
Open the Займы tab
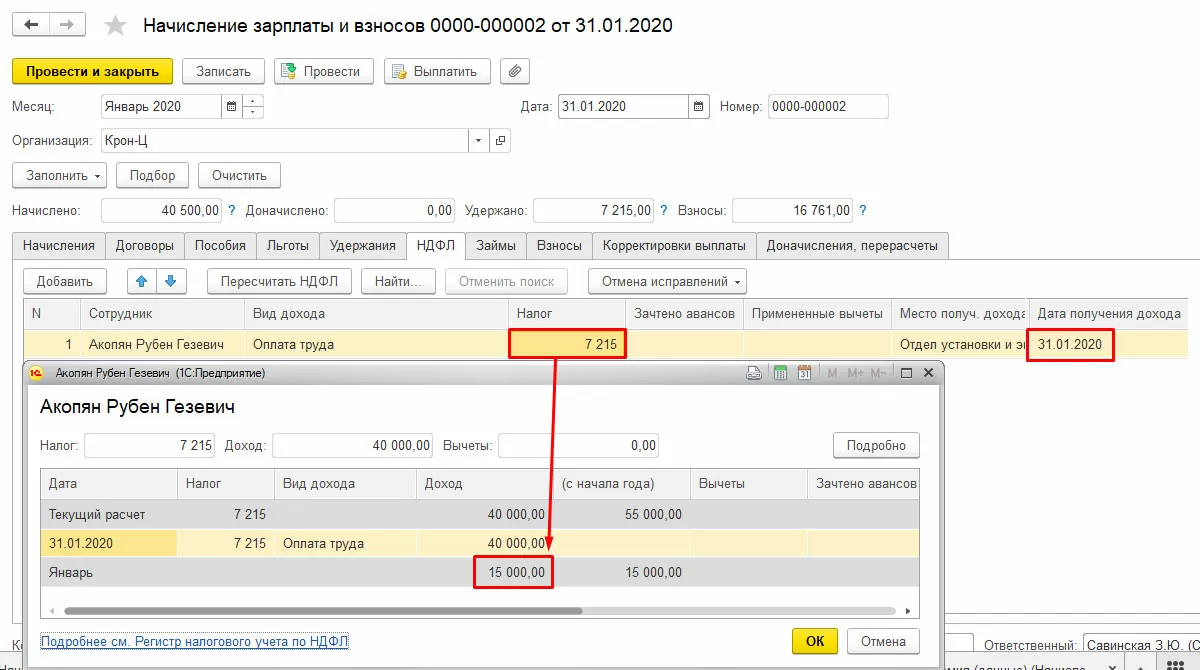coord(496,245)
